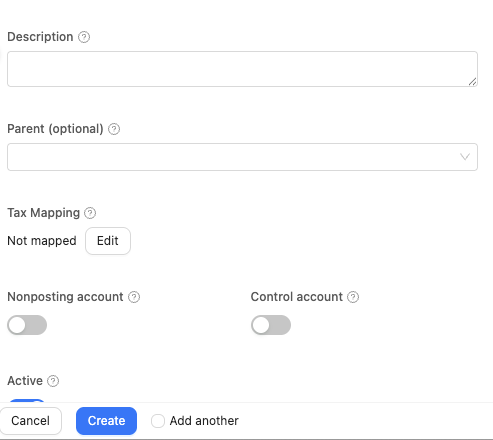Open the Tax Mapping help icon
This screenshot has height=440, width=493.
[x=90, y=213]
